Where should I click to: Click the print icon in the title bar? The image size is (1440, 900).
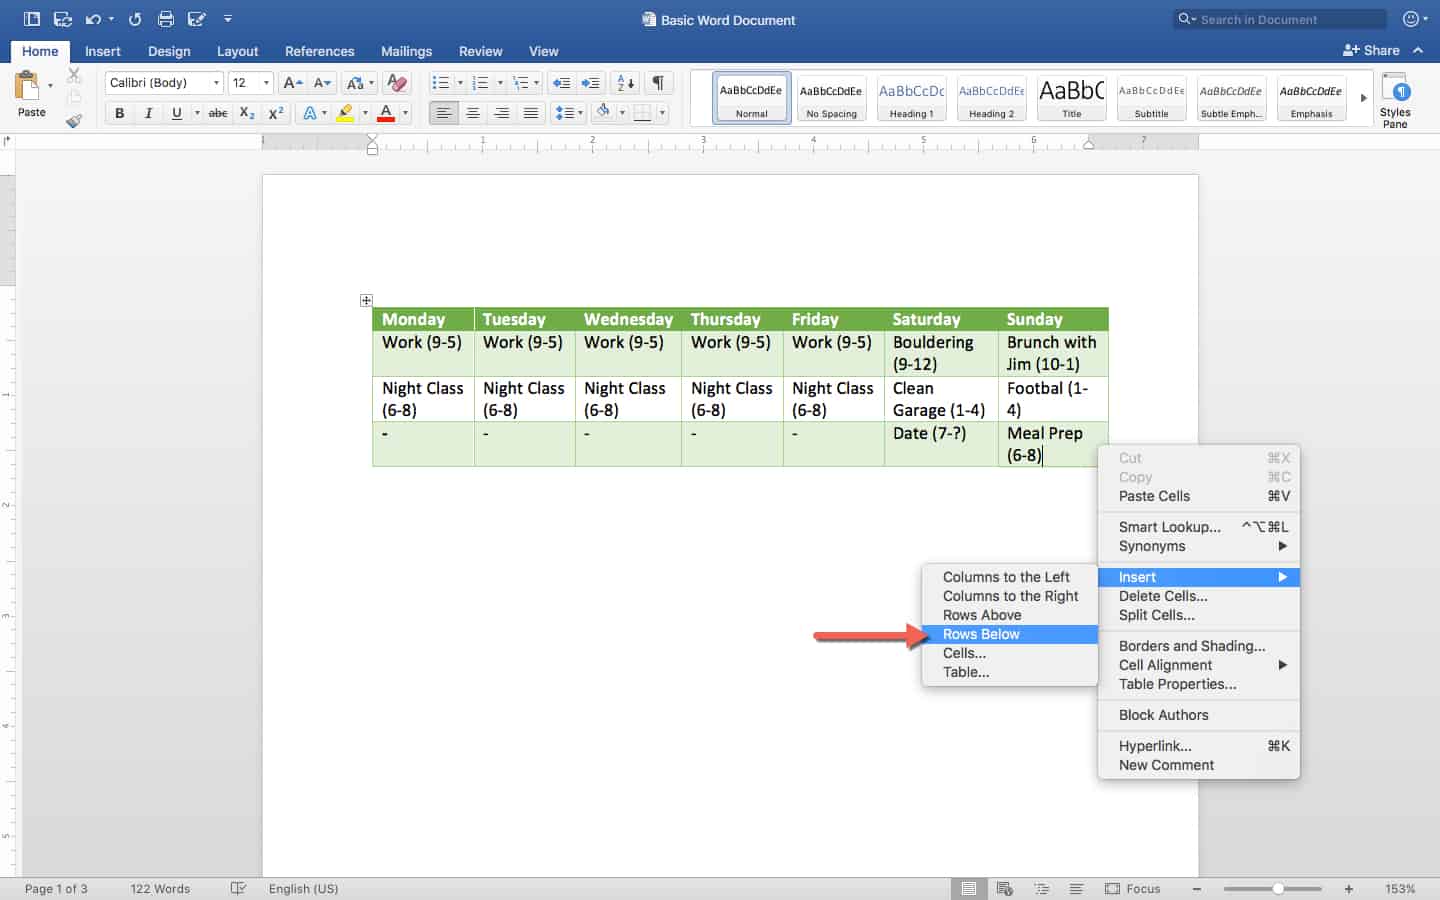(166, 19)
